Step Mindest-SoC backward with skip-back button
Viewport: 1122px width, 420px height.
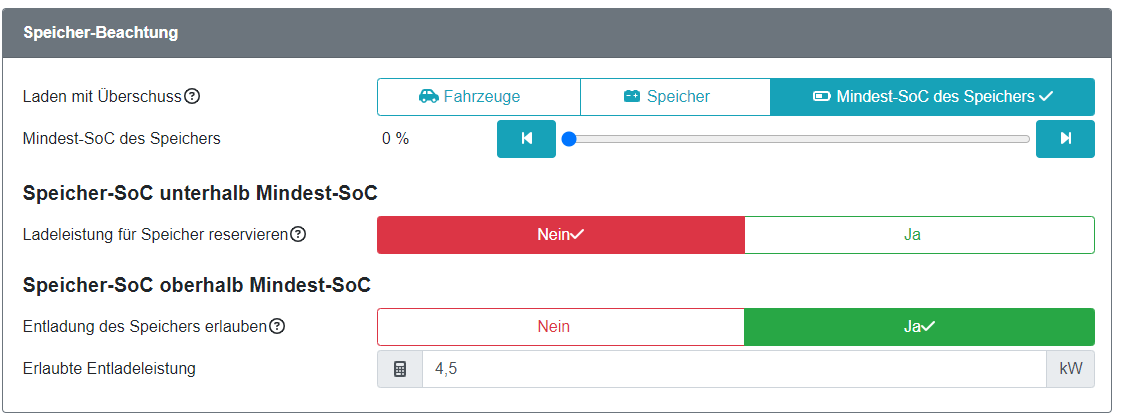(527, 139)
